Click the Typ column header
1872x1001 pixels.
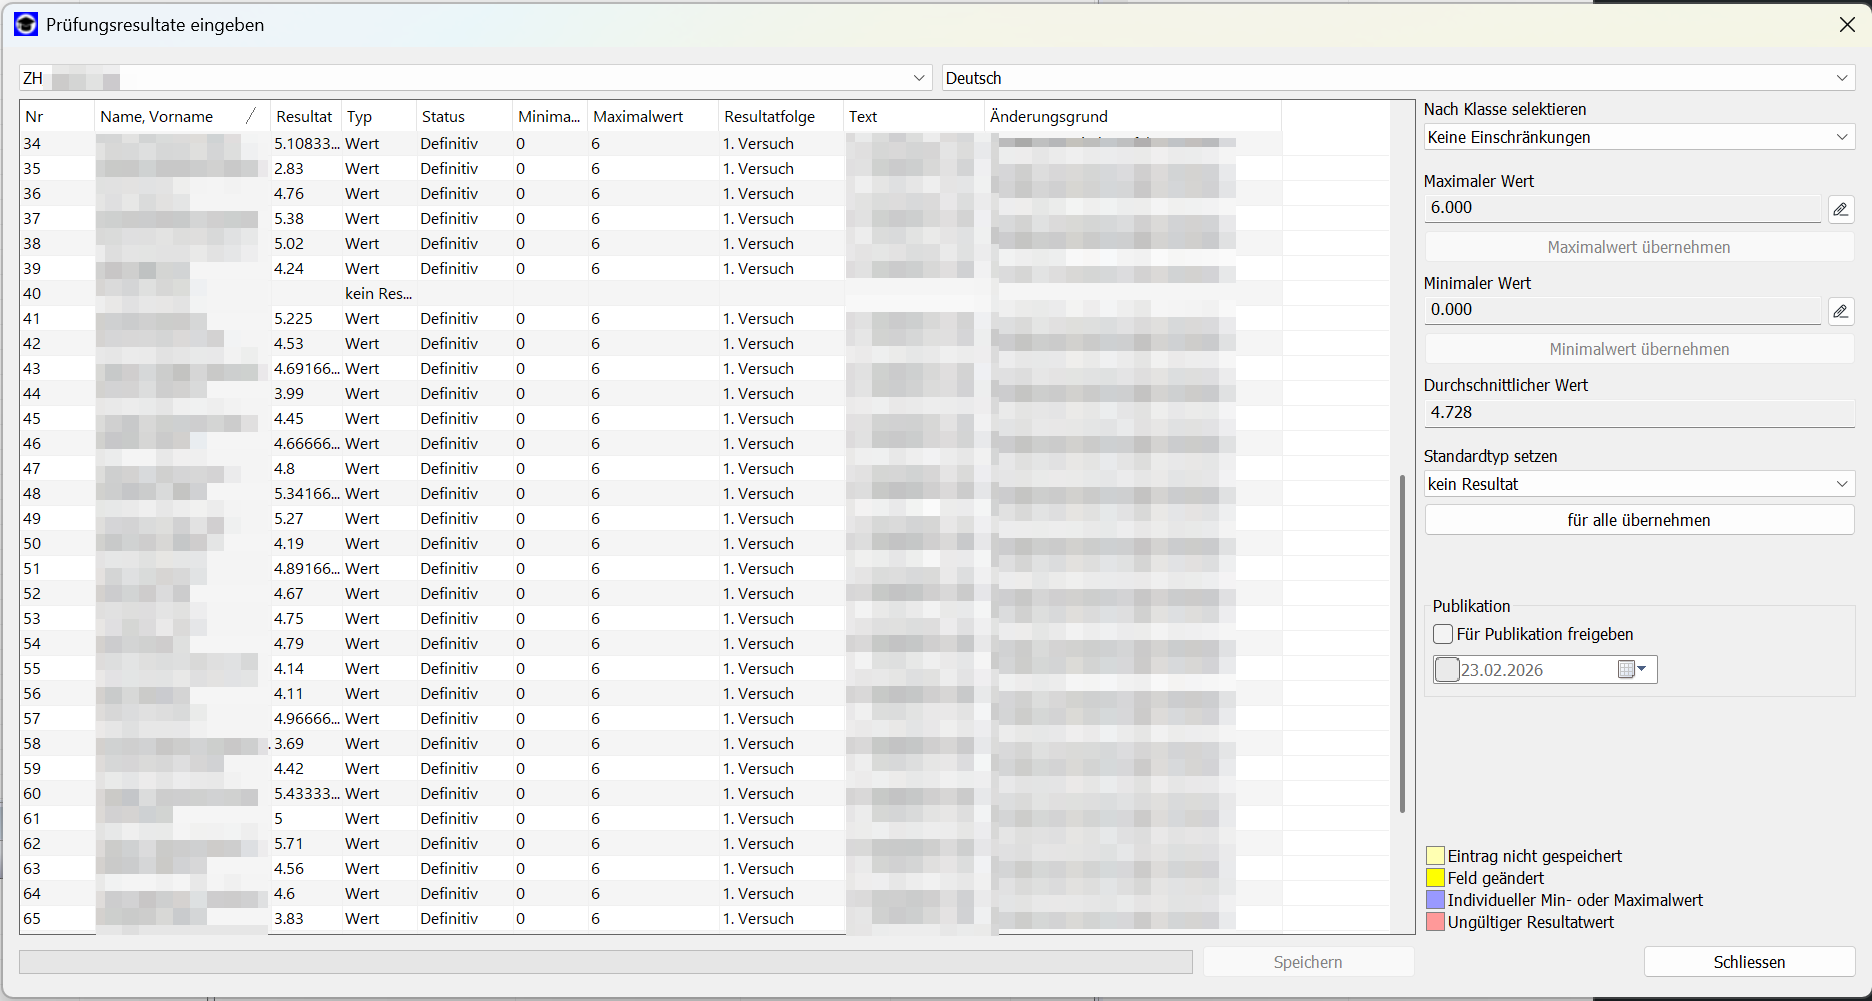coord(378,117)
